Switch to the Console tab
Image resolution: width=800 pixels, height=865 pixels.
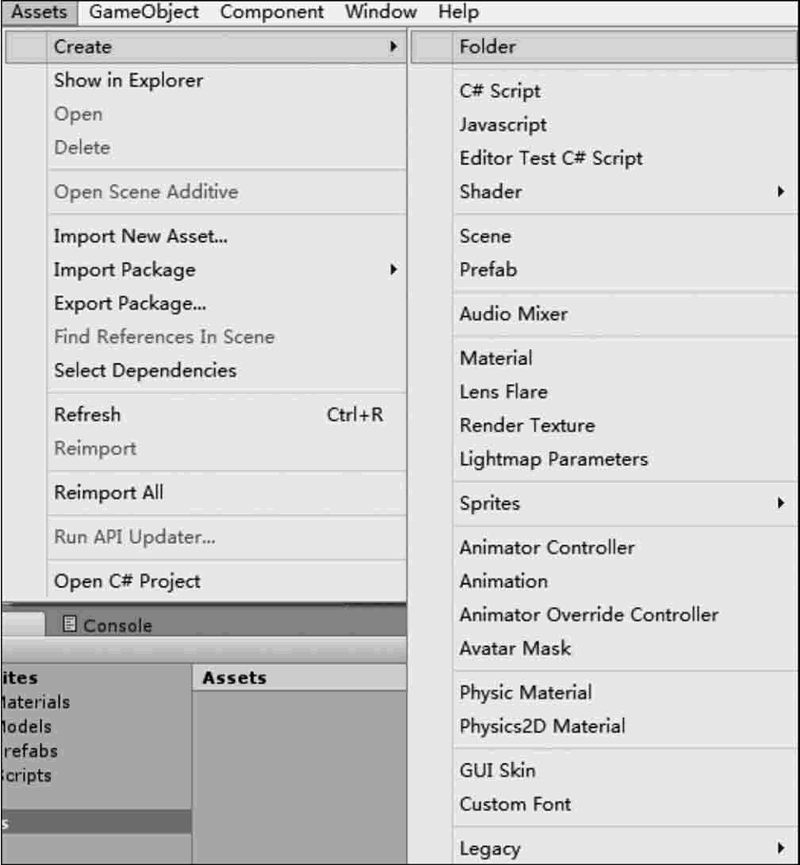pos(117,626)
